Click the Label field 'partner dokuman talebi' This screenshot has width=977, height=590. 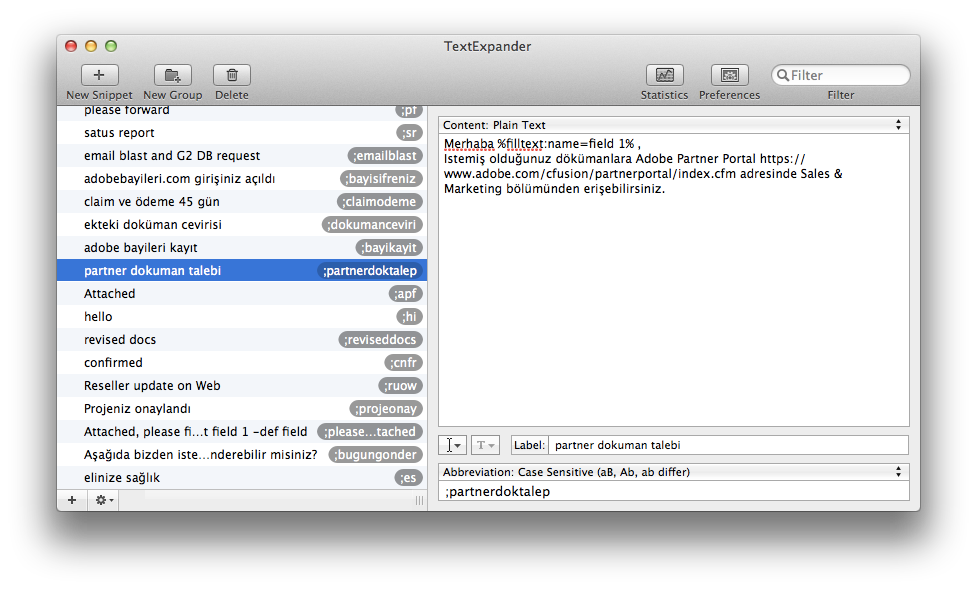tap(728, 445)
